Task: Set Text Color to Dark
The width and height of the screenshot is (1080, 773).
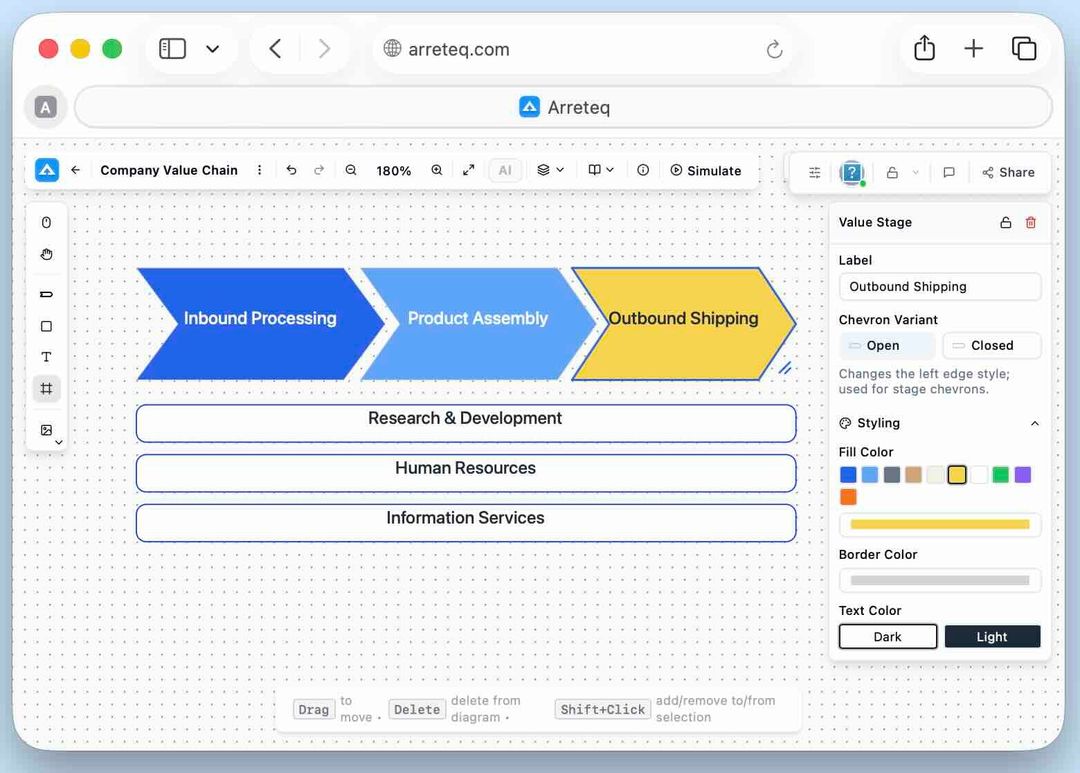Action: 887,636
